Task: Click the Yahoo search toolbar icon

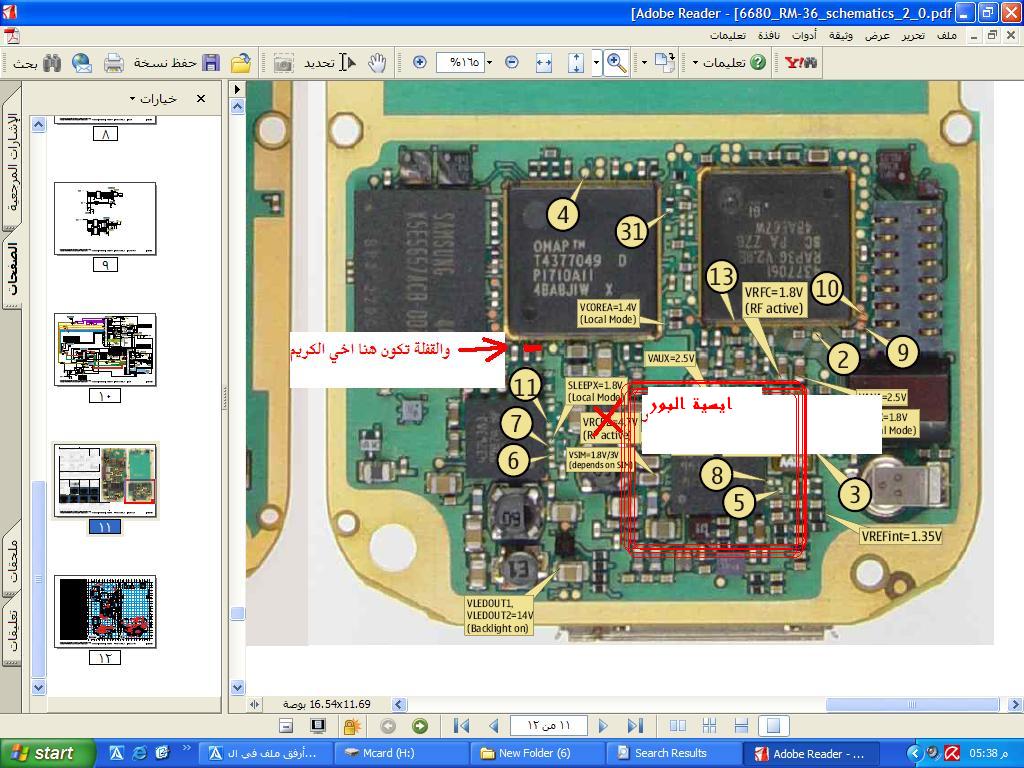Action: (801, 63)
